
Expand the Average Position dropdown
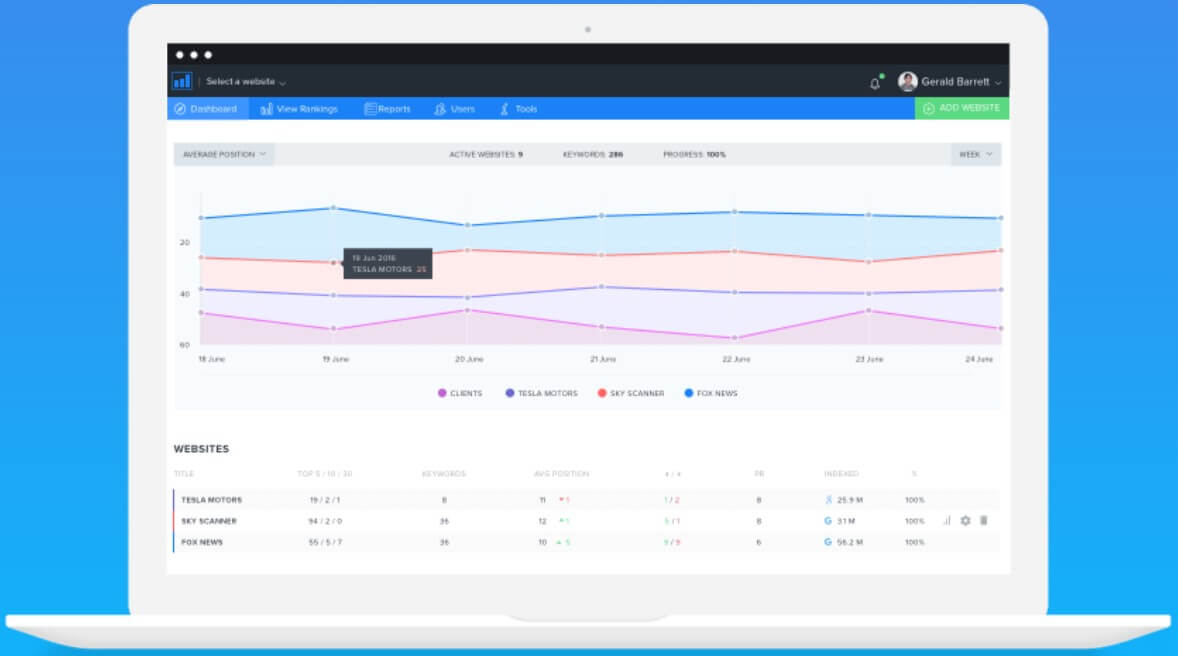[x=224, y=154]
